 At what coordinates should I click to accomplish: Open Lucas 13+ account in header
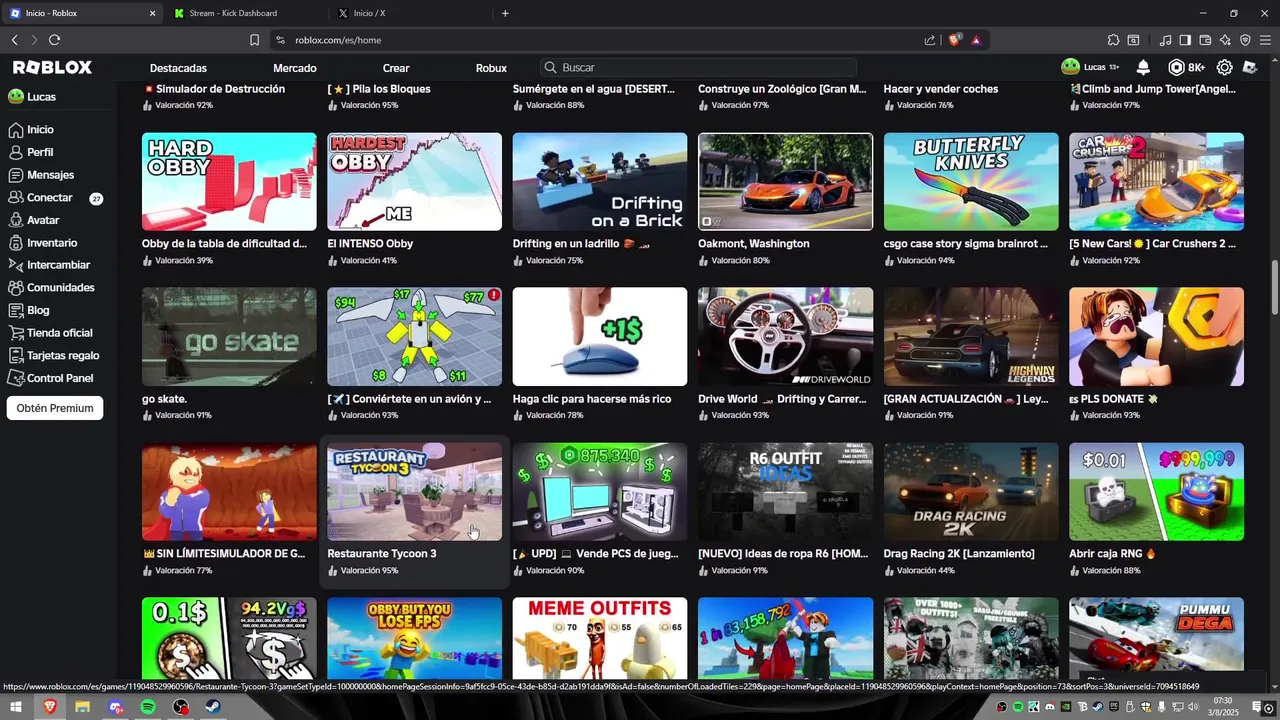[x=1092, y=67]
